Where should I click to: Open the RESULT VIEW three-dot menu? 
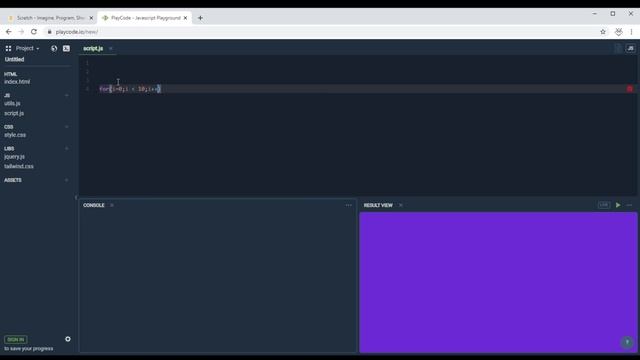[629, 205]
